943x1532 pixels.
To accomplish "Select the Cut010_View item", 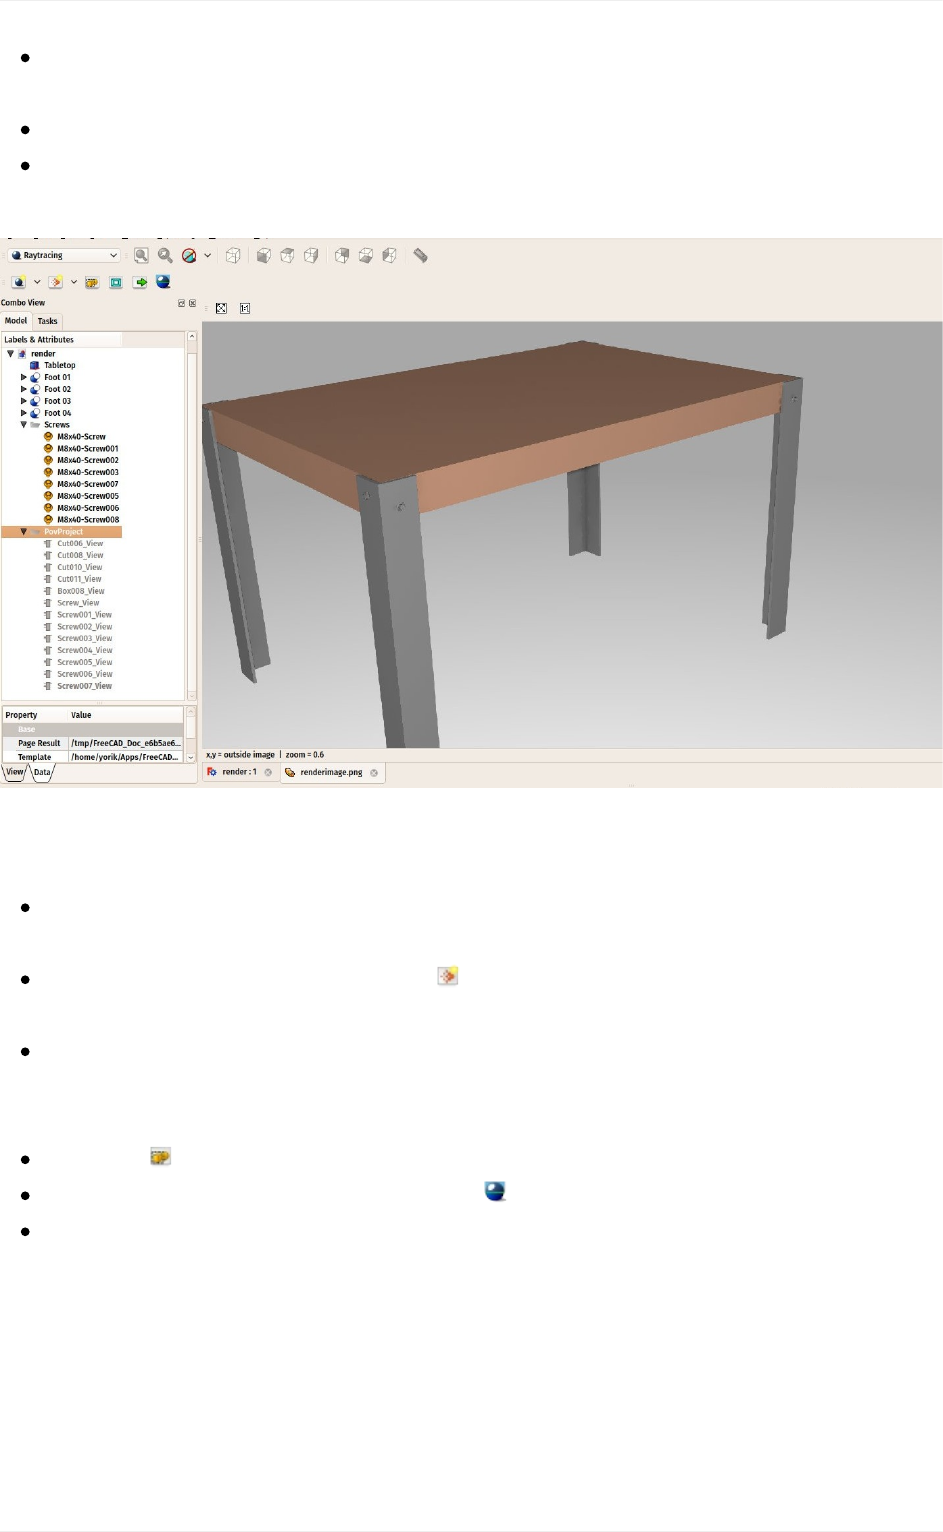I will (80, 567).
